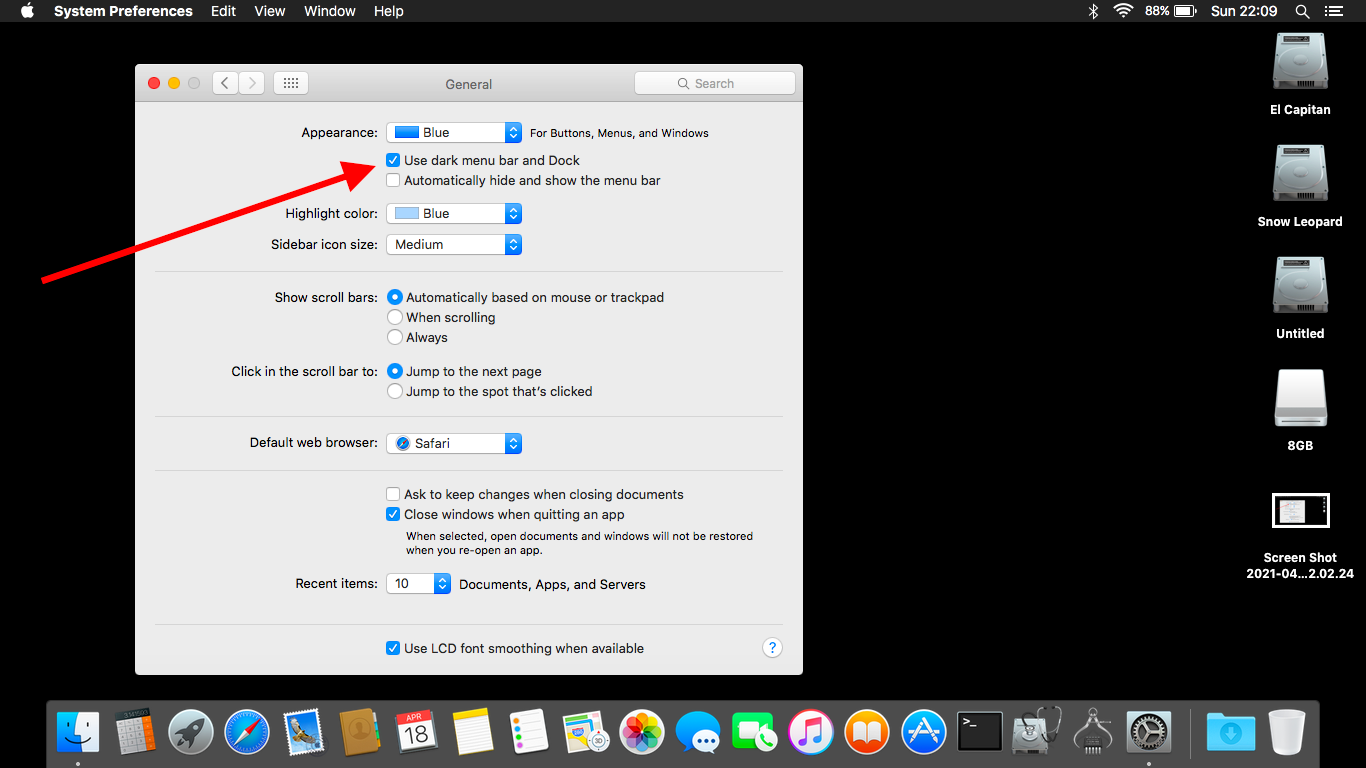The width and height of the screenshot is (1366, 768).
Task: Open the View menu
Action: pyautogui.click(x=270, y=11)
